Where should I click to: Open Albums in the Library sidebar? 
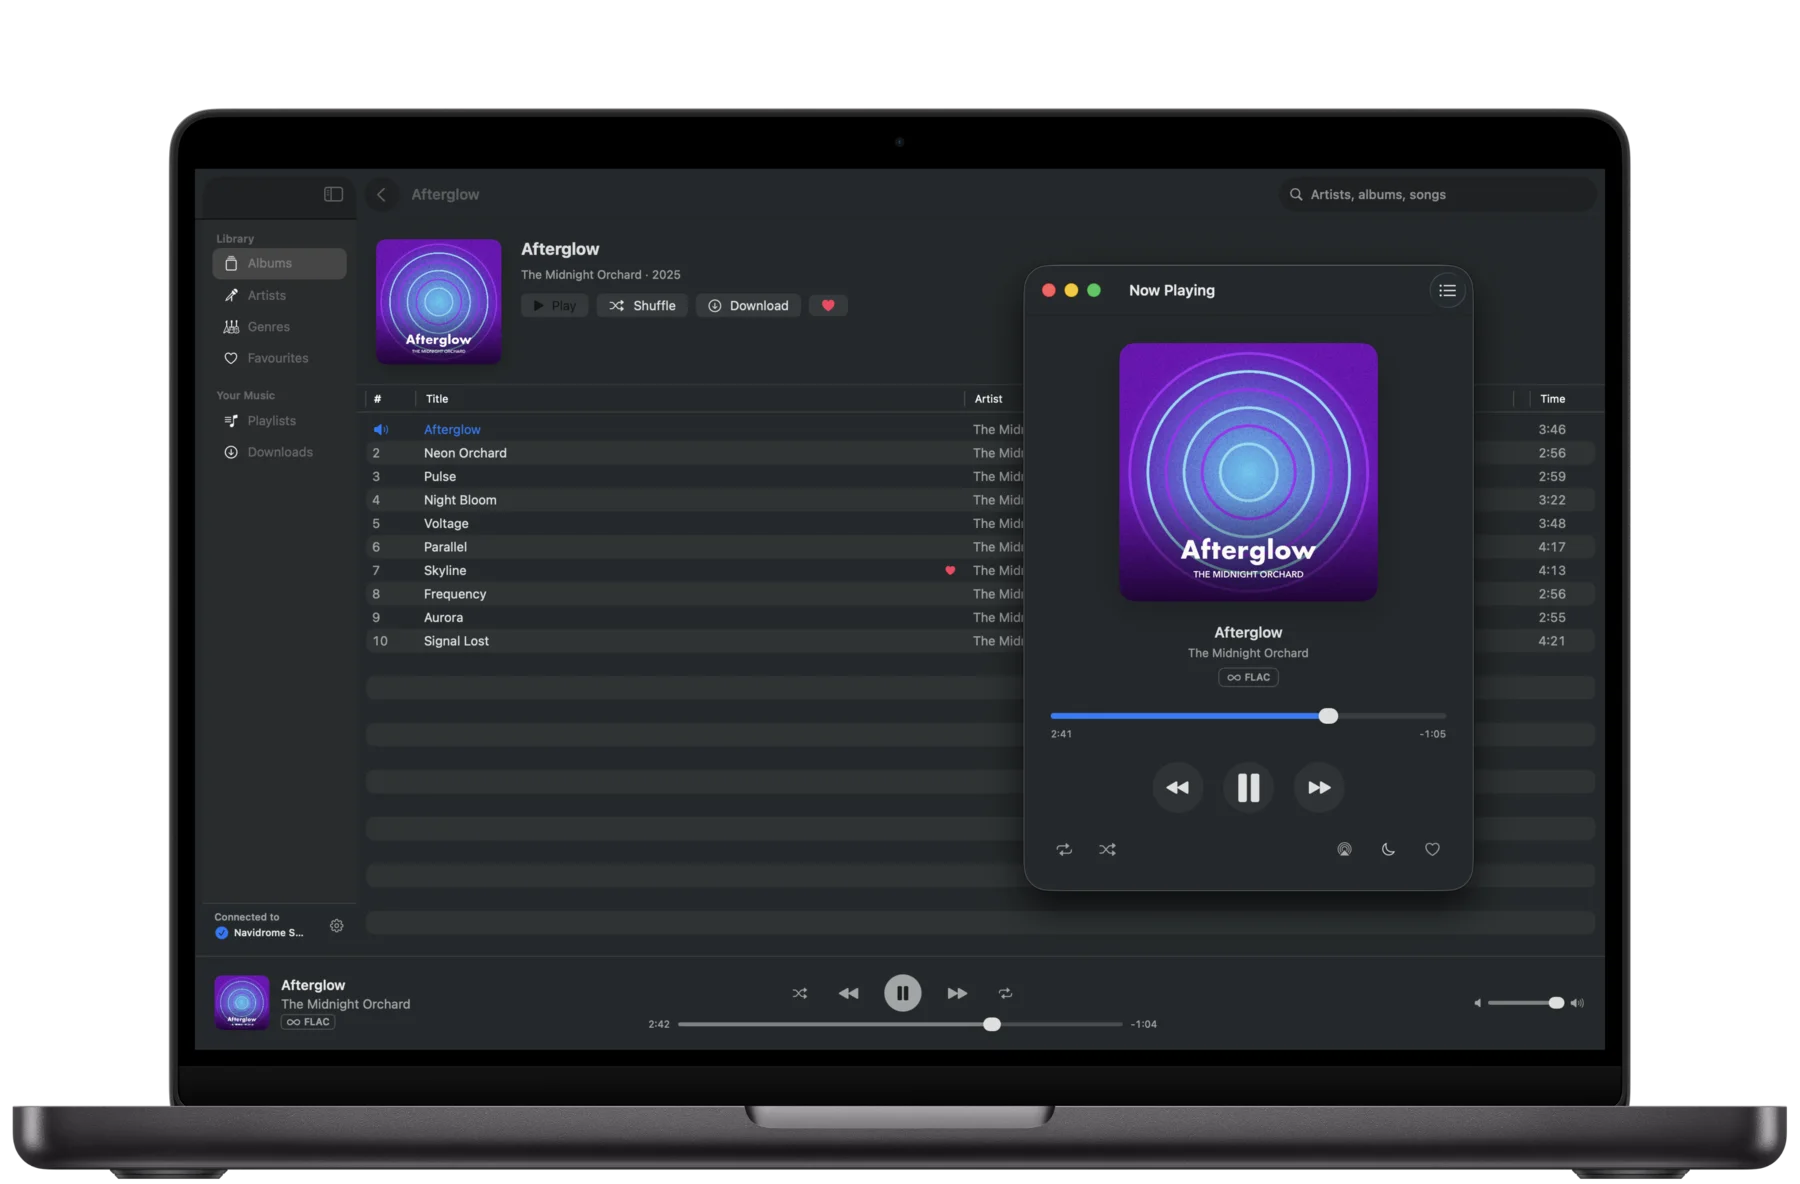280,263
